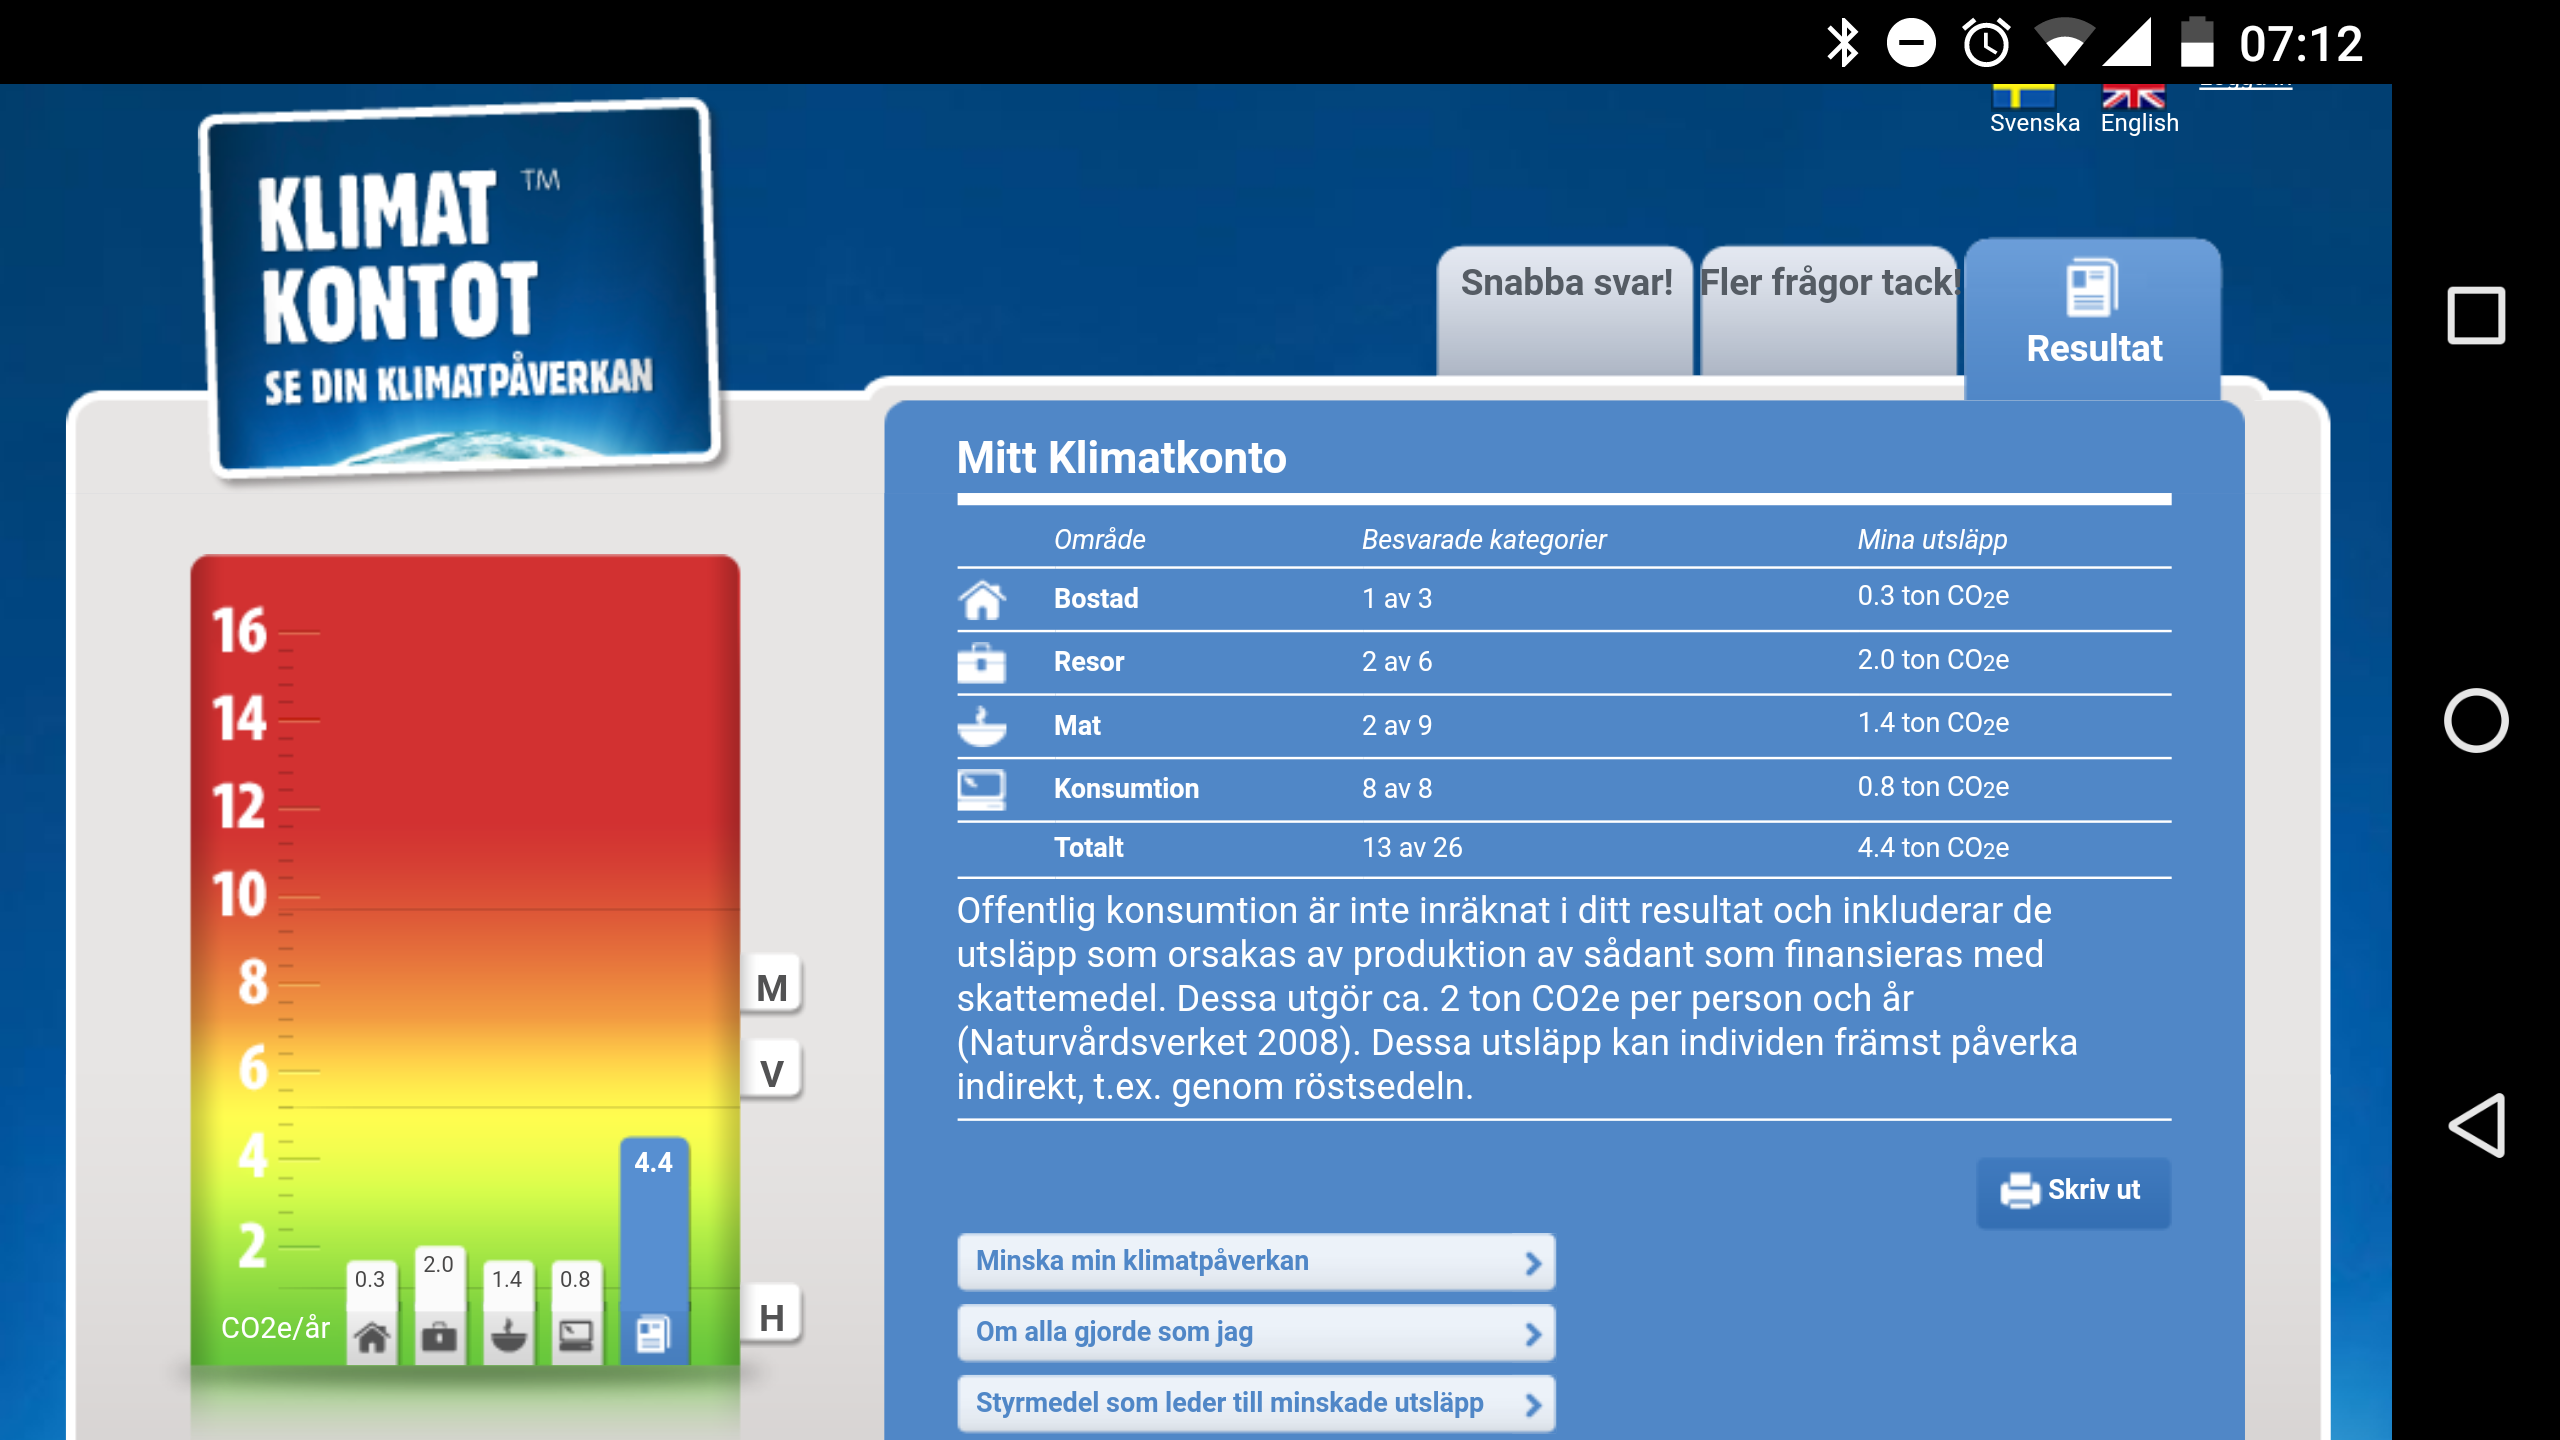Click the suitcase icon in the chart
Screen dimensions: 2560x1440
[439, 1337]
